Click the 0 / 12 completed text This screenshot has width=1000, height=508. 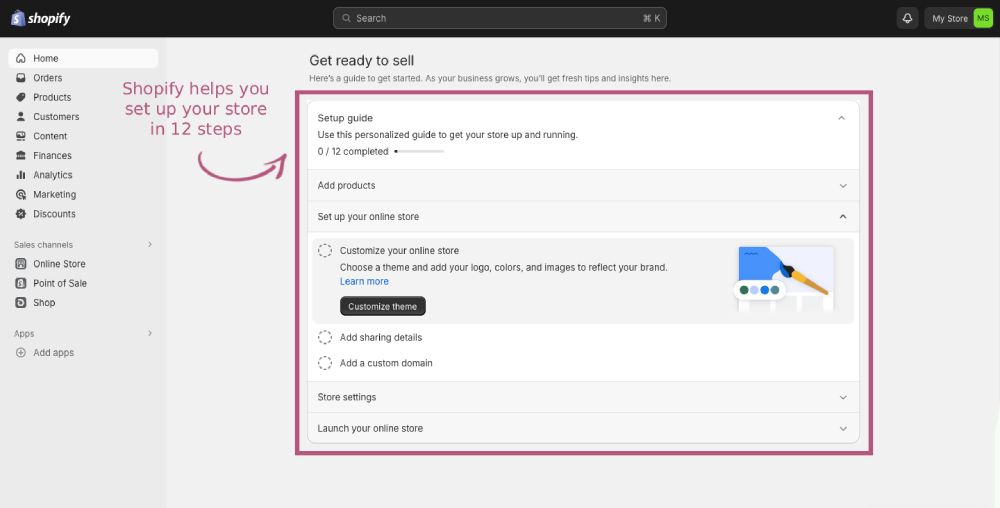click(x=353, y=152)
